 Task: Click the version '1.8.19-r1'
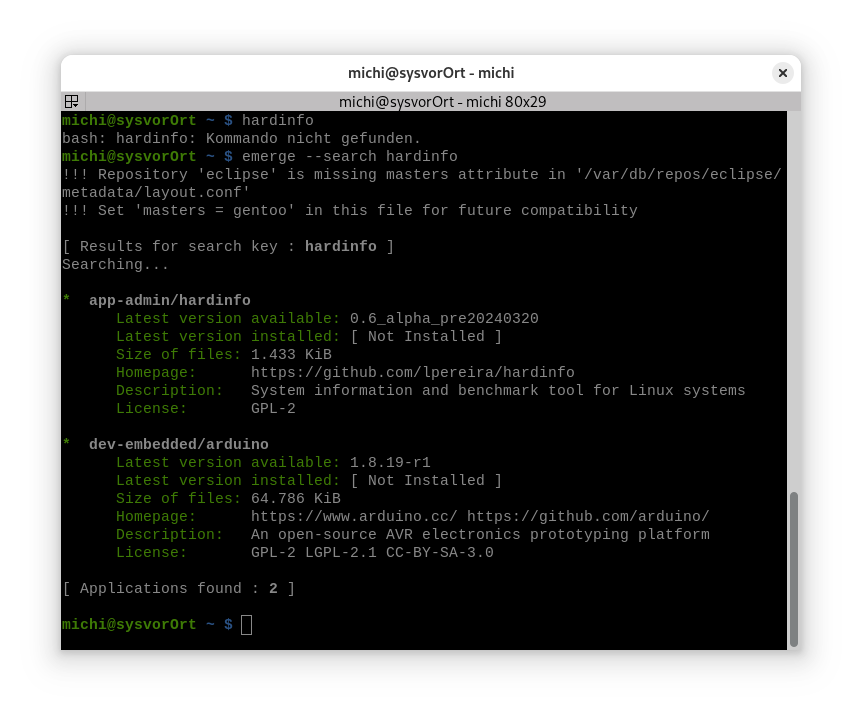tap(390, 462)
